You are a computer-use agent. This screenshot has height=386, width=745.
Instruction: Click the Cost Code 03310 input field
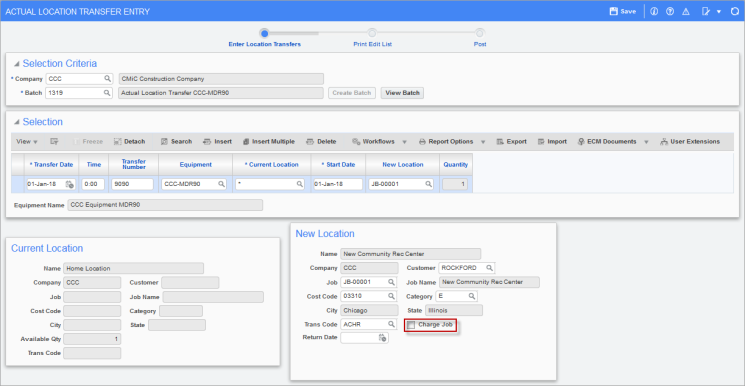click(x=368, y=296)
